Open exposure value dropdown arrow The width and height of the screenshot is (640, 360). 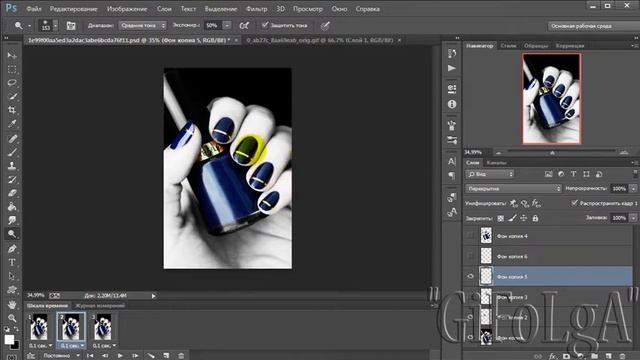click(227, 25)
